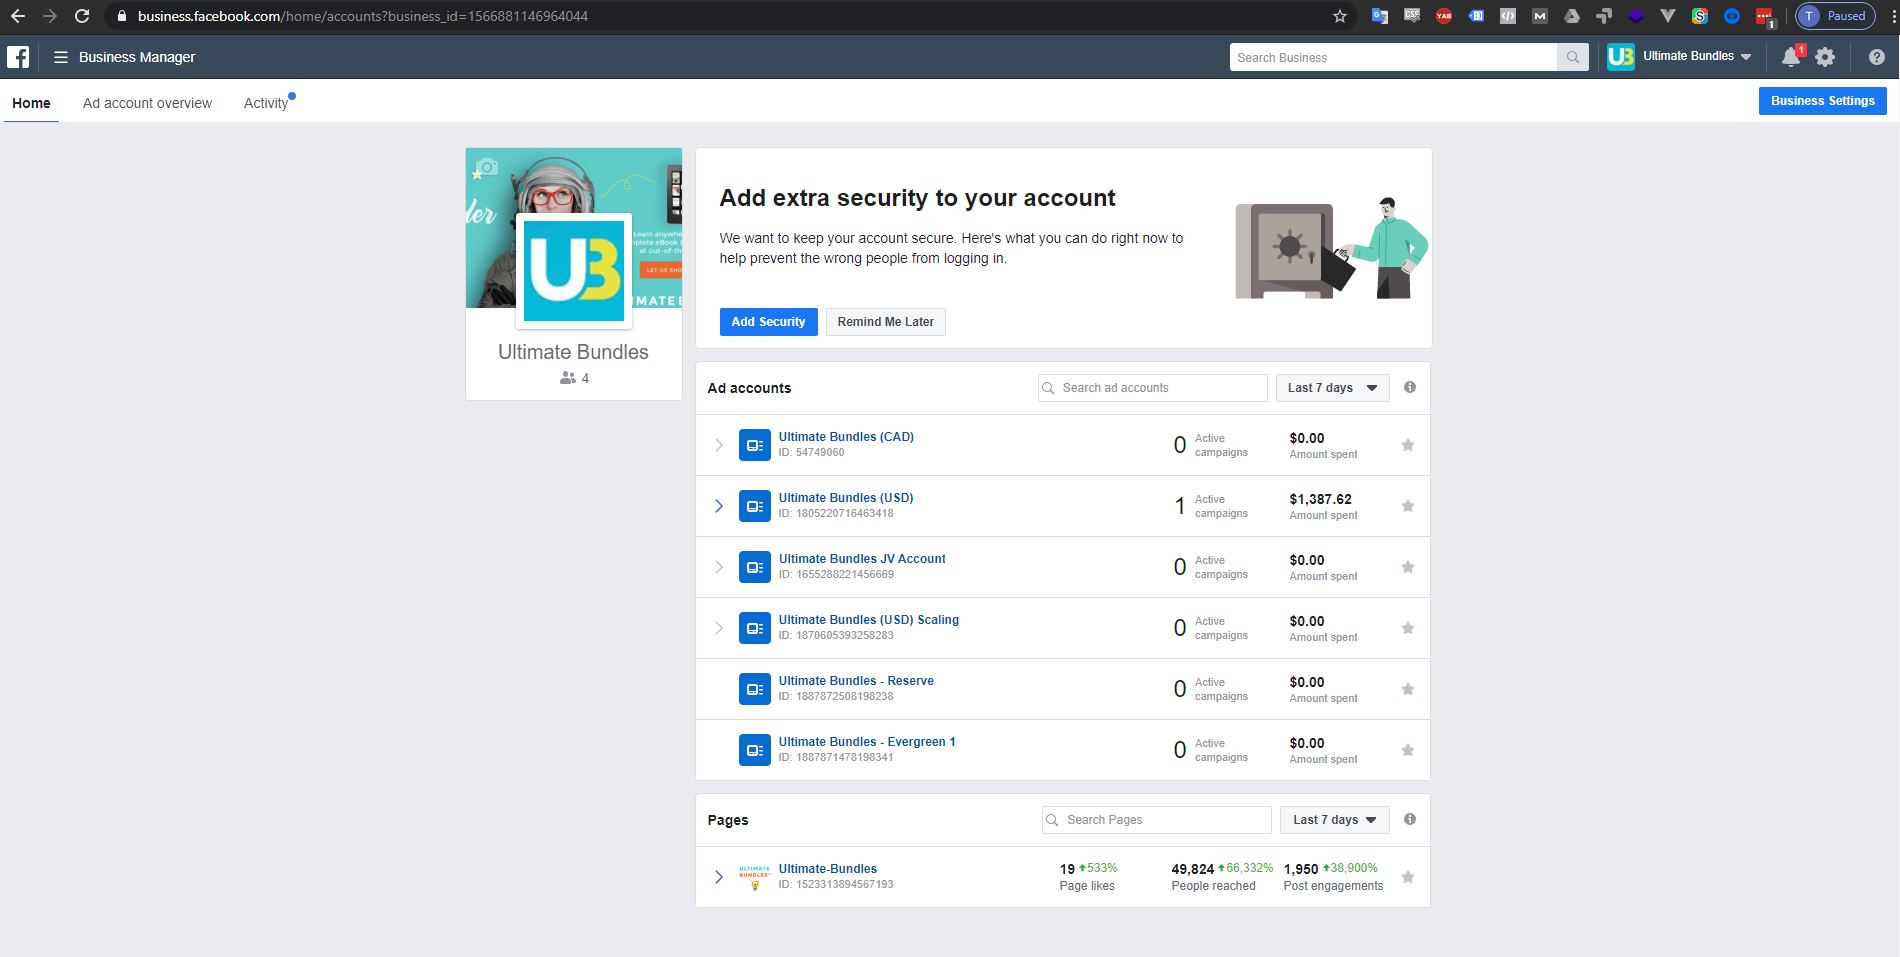Open the help question mark icon

coord(1876,57)
